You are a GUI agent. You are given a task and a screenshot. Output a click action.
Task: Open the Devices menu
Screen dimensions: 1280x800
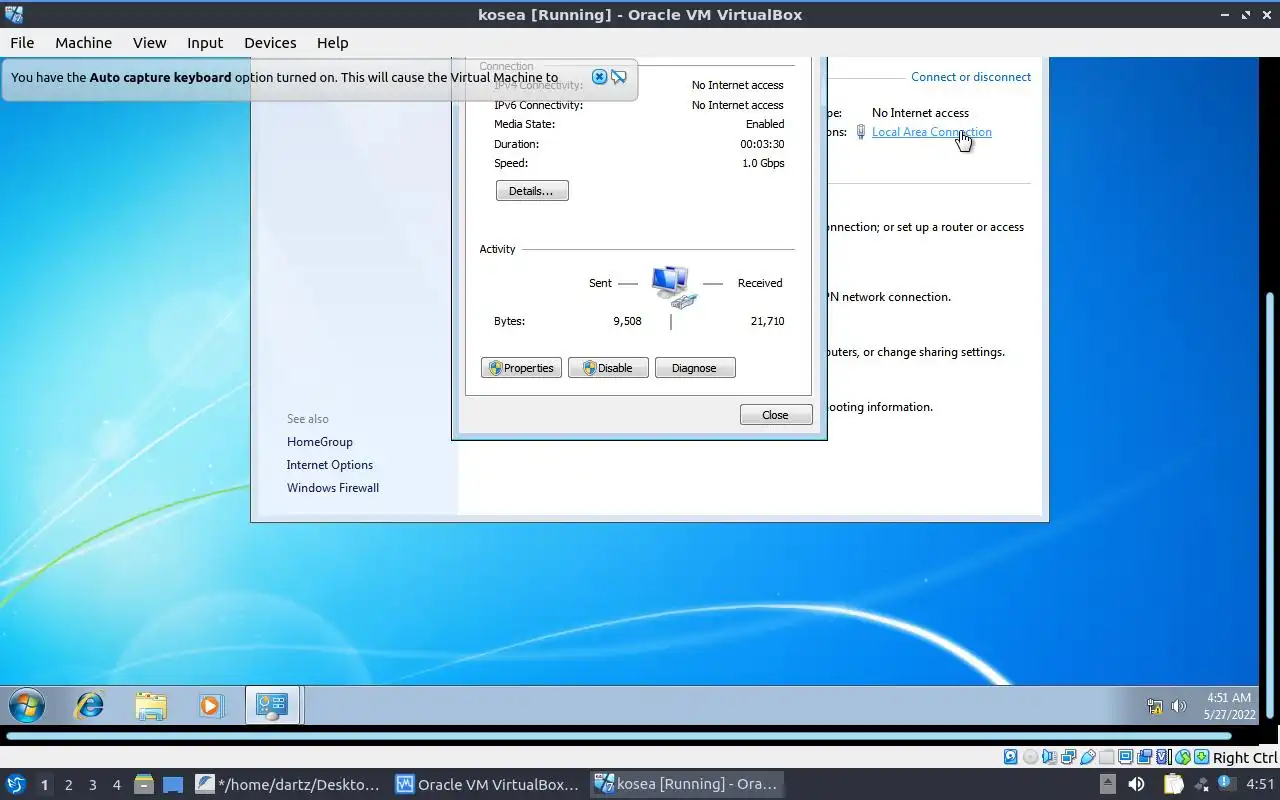pos(270,43)
